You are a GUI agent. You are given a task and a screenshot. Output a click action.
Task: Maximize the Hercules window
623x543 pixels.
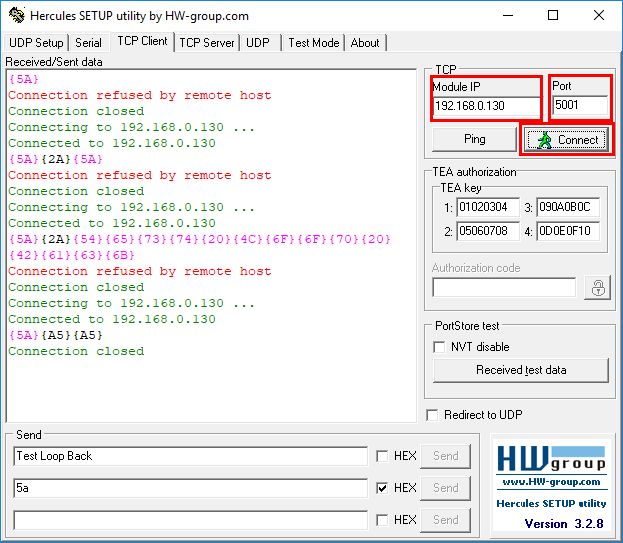553,15
